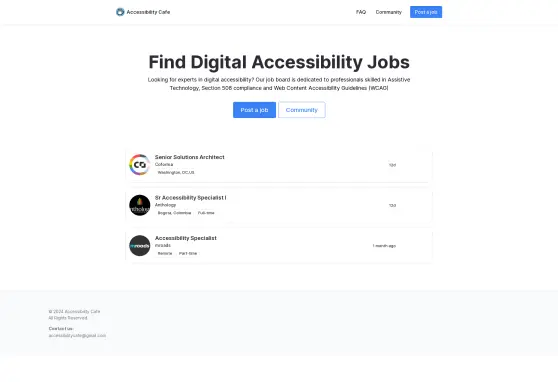
Task: Open the Sr Accessibility Specialist I job
Action: (x=190, y=198)
